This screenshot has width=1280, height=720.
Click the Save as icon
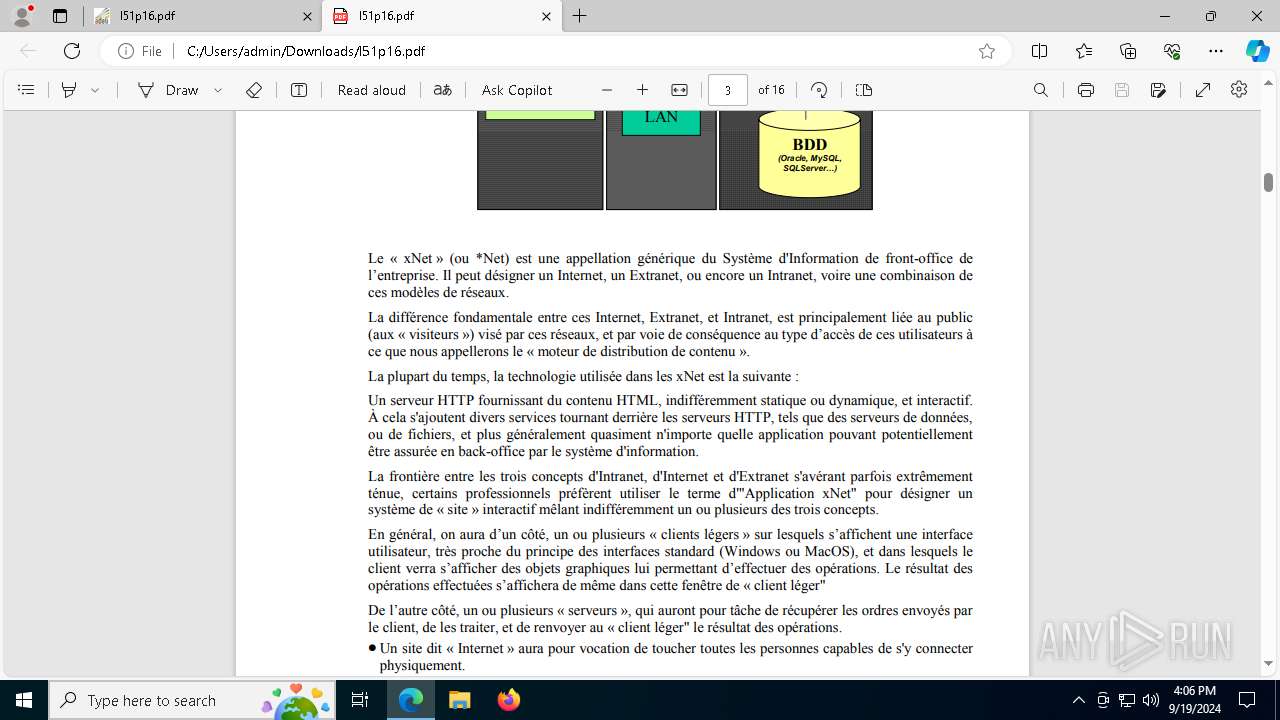coord(1158,90)
